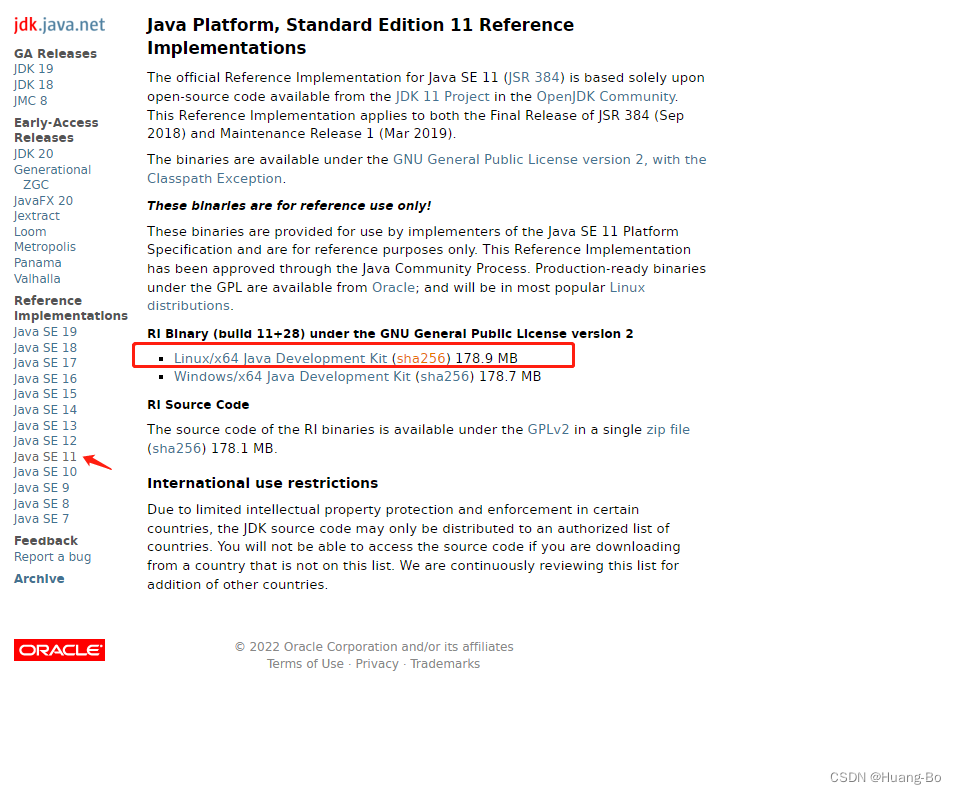Image resolution: width=956 pixels, height=794 pixels.
Task: Click the Feedback sidebar heading
Action: (46, 541)
